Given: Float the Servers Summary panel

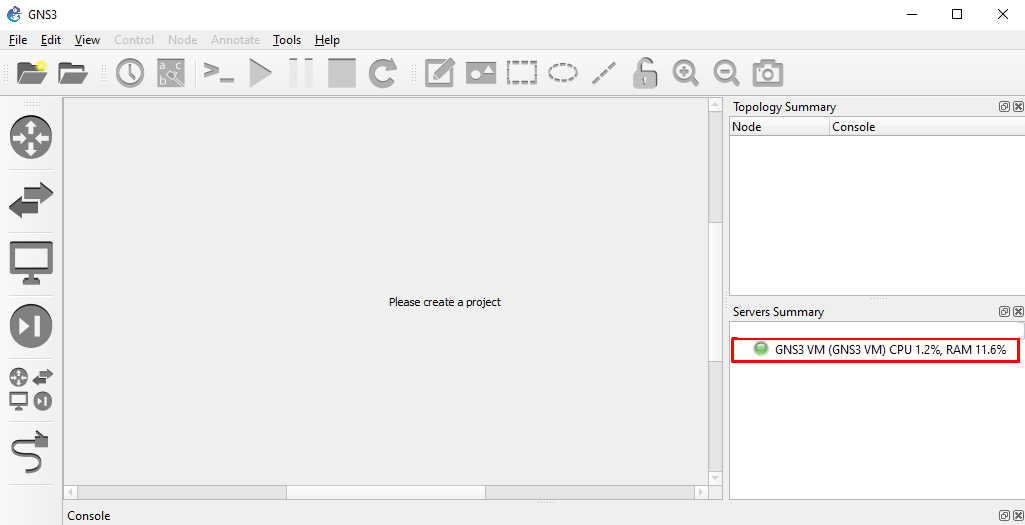Looking at the screenshot, I should click(1004, 311).
